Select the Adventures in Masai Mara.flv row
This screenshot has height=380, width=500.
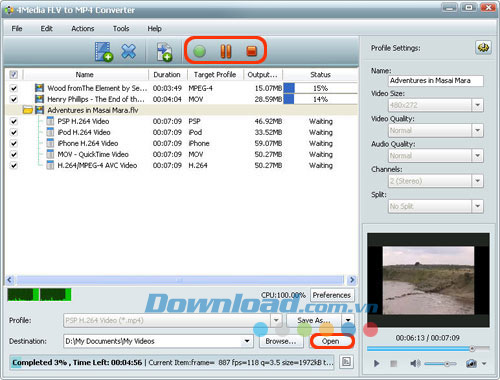(x=182, y=110)
